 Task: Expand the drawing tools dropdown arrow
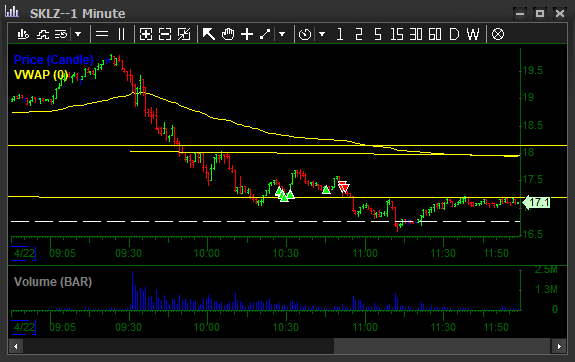coord(282,34)
